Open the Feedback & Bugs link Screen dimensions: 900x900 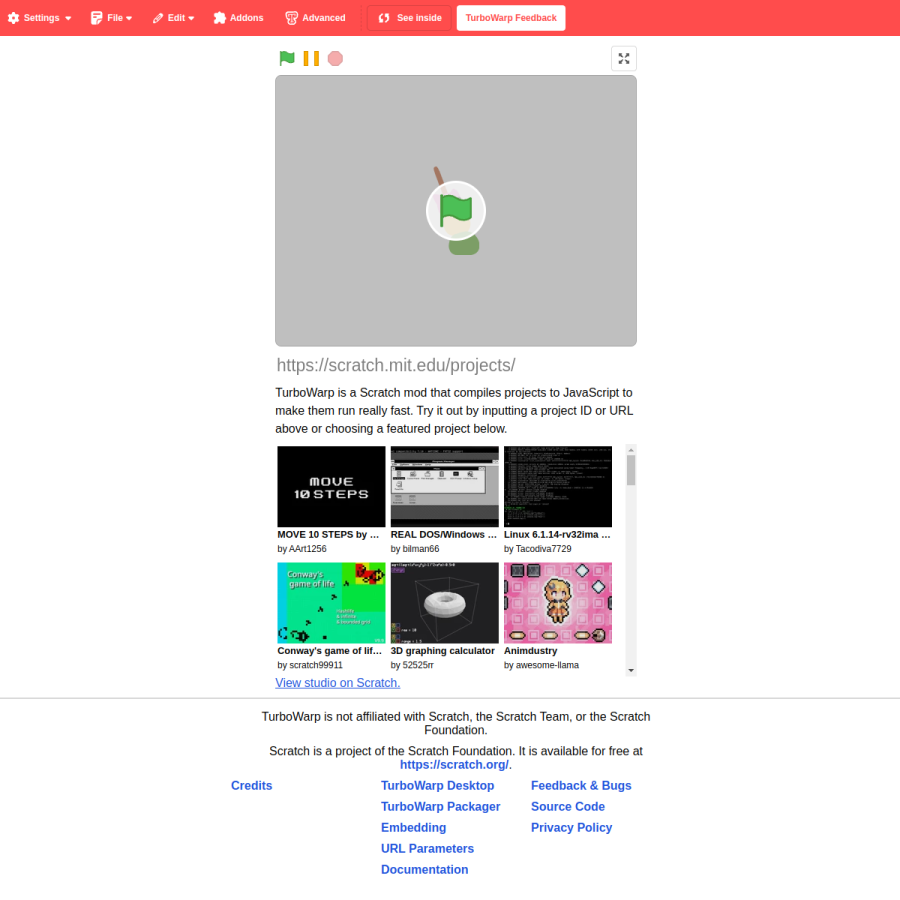tap(581, 786)
